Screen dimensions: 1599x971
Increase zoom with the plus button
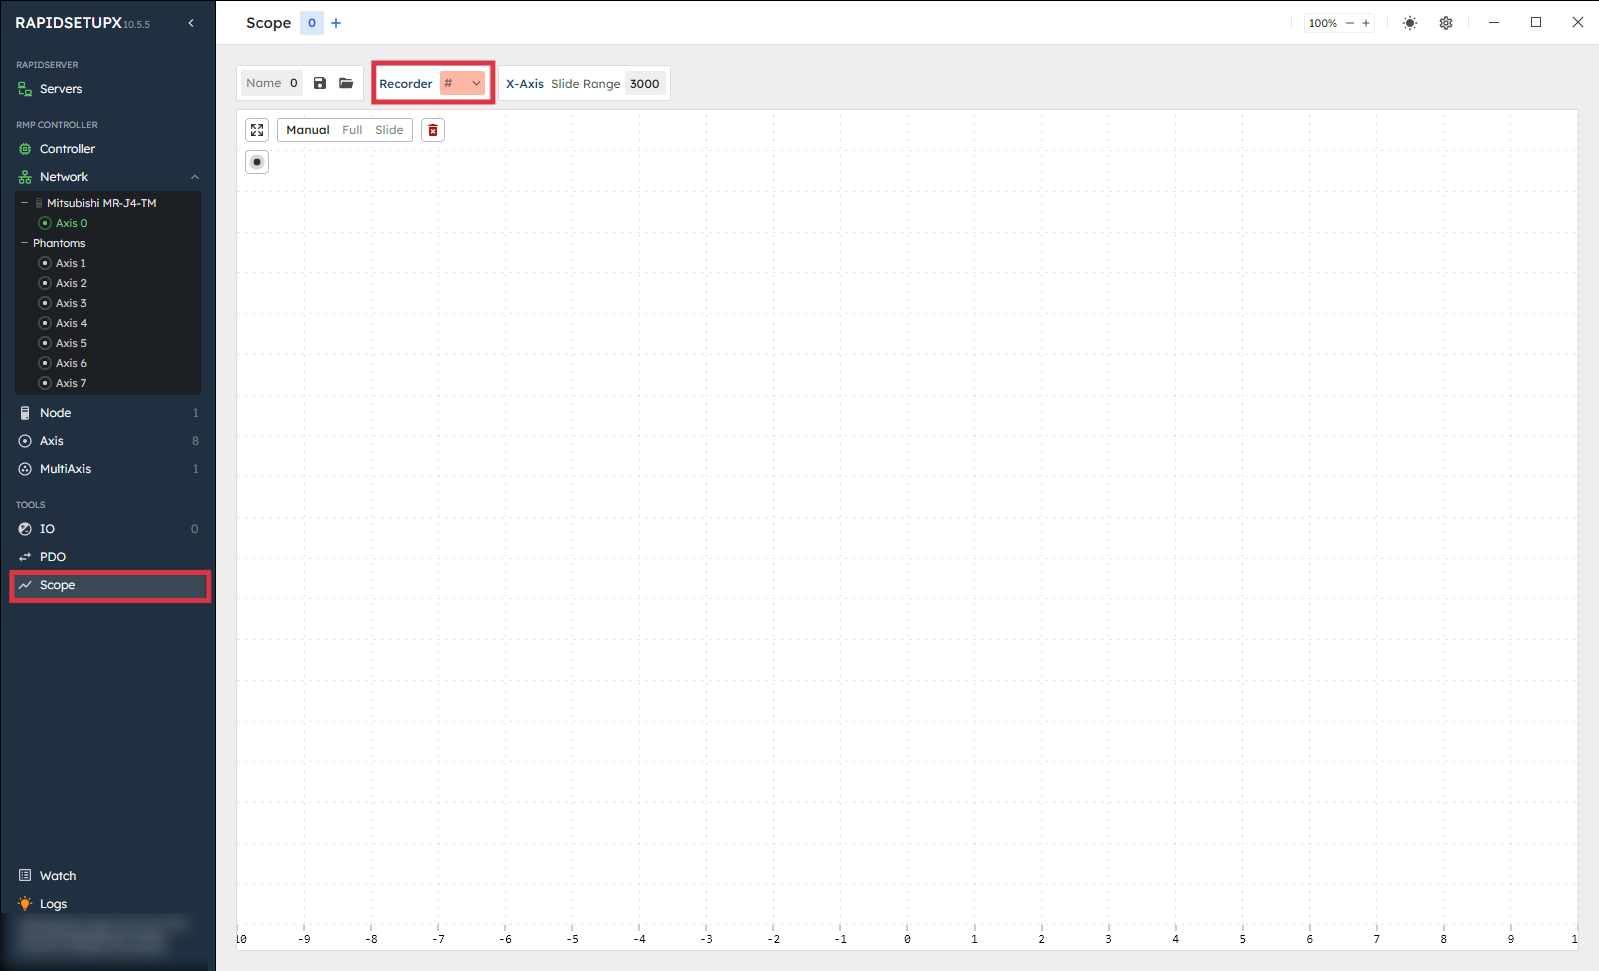(1366, 23)
